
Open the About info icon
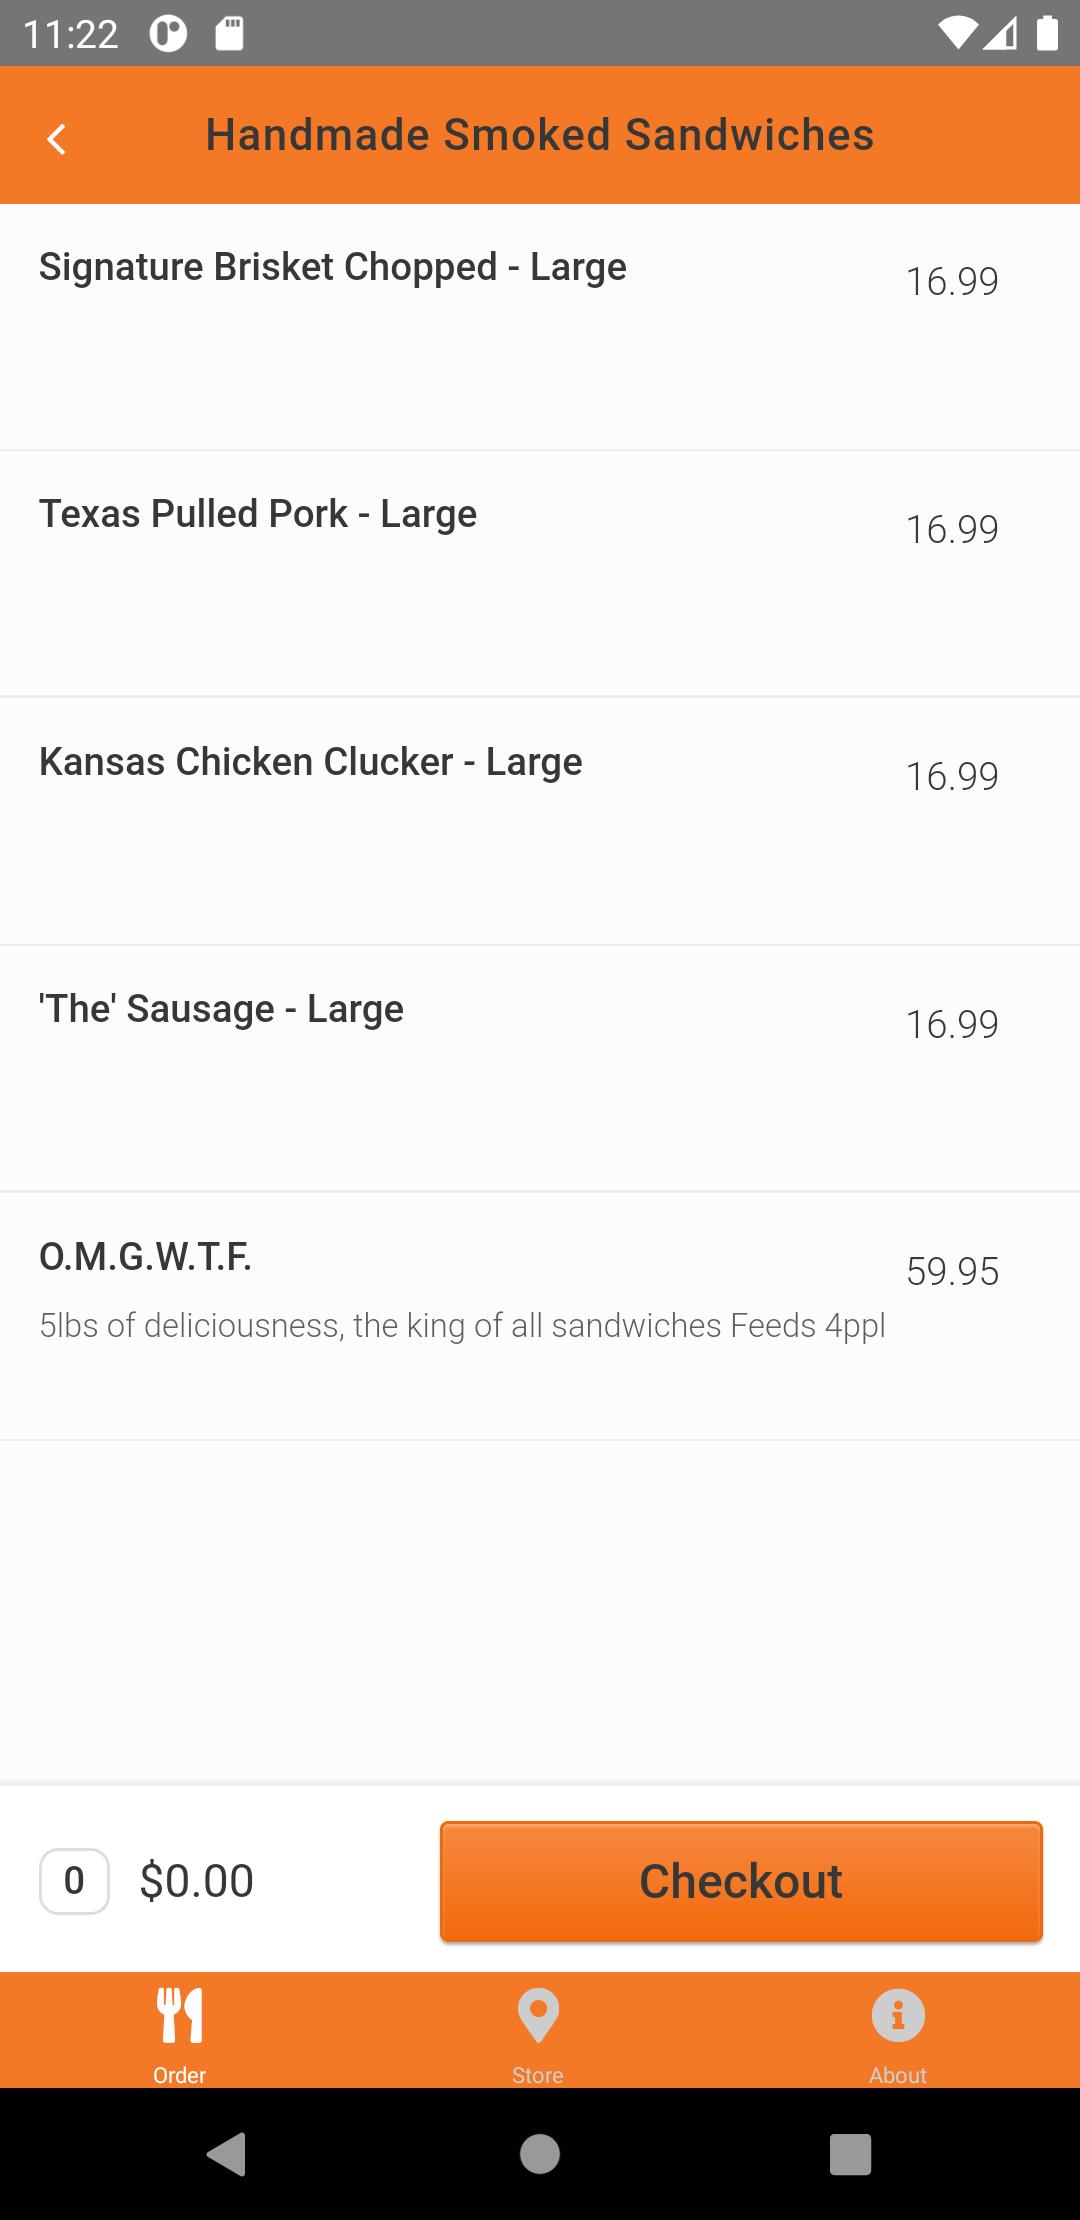coord(898,2014)
